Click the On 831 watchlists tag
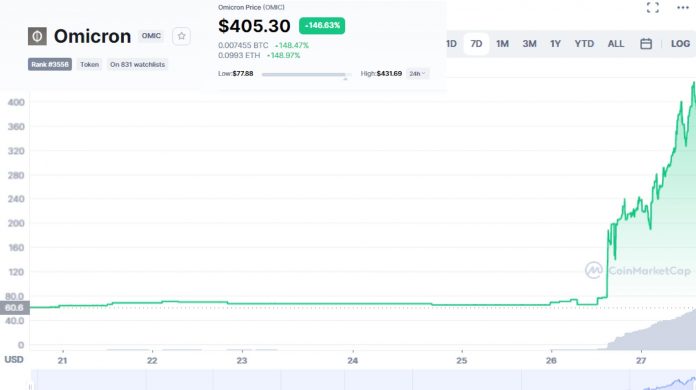This screenshot has width=696, height=390. 137,64
